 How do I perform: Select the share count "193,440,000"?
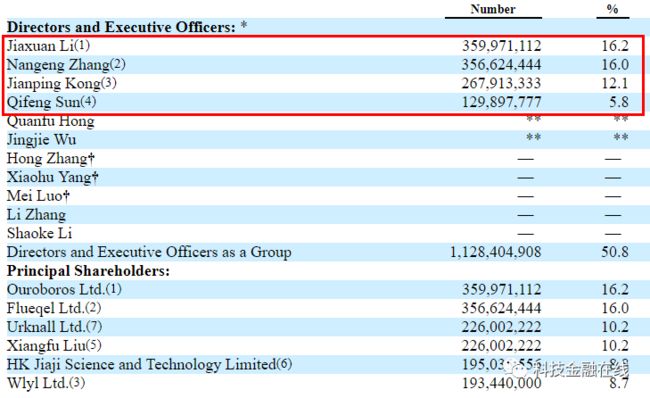tap(502, 383)
